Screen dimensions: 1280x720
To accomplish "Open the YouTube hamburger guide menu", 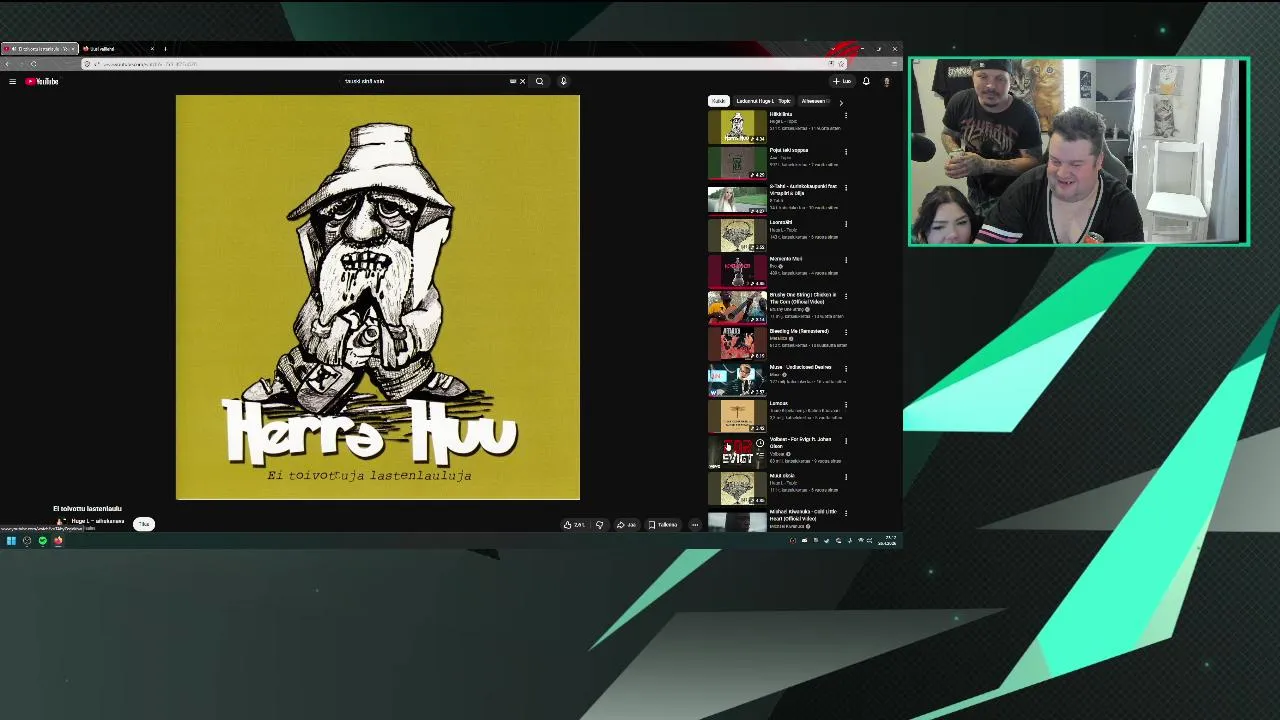I will (12, 81).
